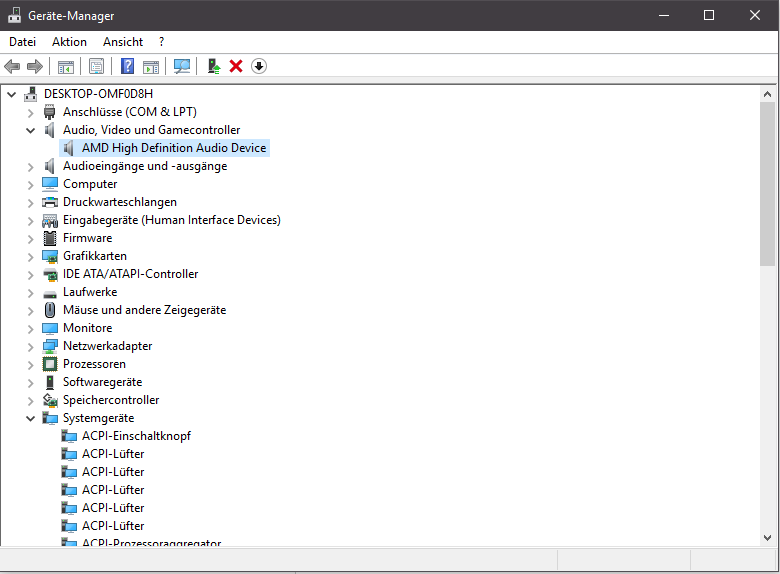This screenshot has width=780, height=574.
Task: Select ACPI-Einschaltknopf device entry
Action: pos(136,436)
